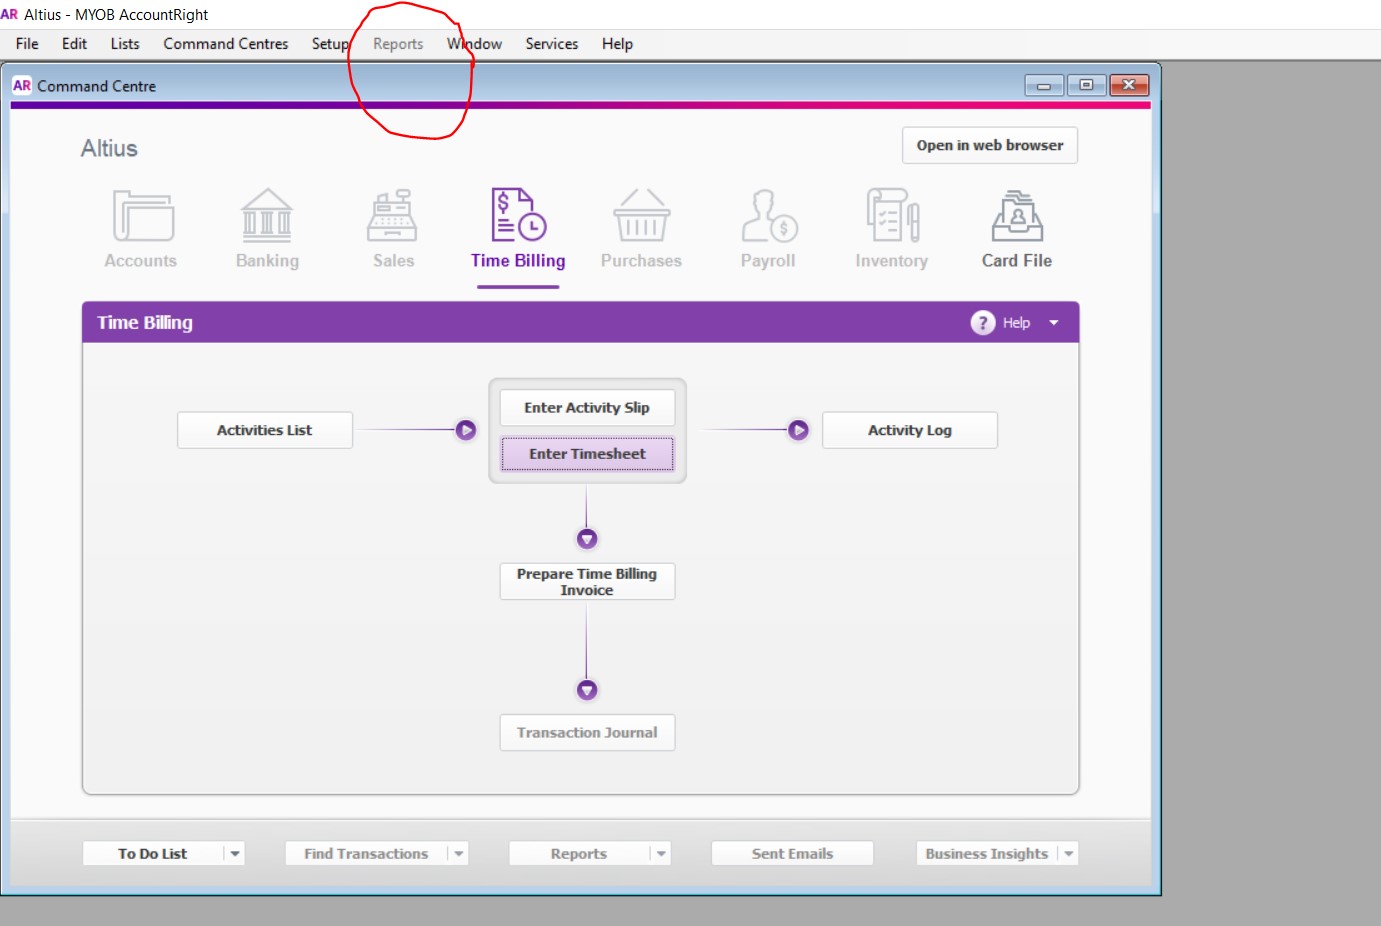Image resolution: width=1381 pixels, height=926 pixels.
Task: Expand the Find Transactions dropdown arrow
Action: (x=459, y=854)
